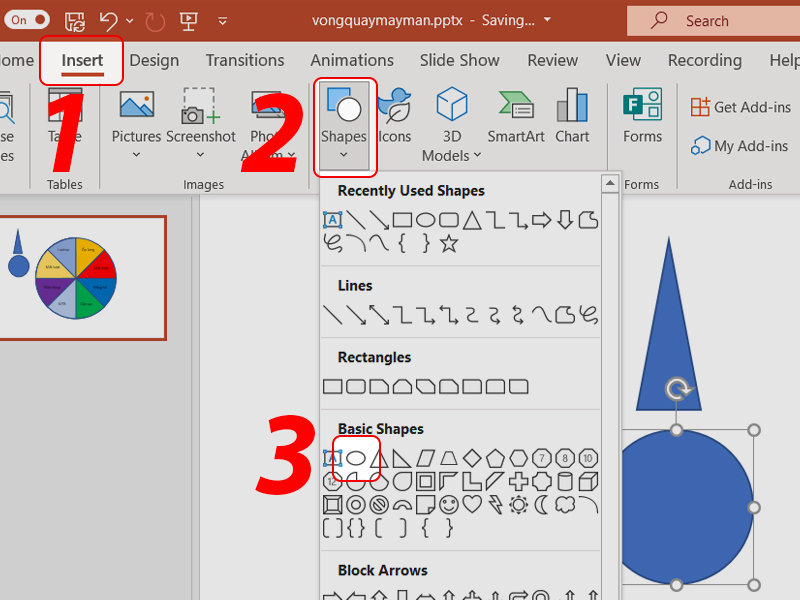Click the blue triangle shape on the slide
Viewport: 800px width, 600px height.
[x=668, y=330]
